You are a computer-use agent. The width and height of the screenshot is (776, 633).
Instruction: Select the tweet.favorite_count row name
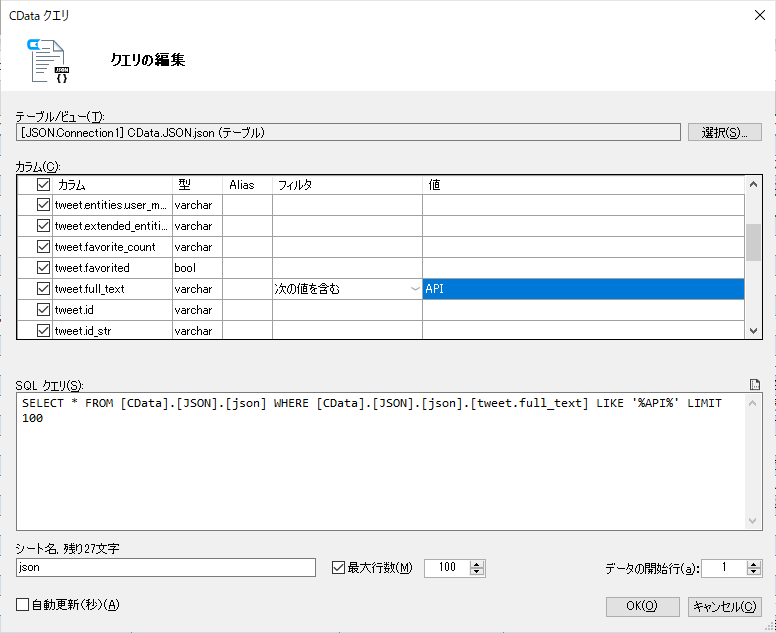click(112, 246)
